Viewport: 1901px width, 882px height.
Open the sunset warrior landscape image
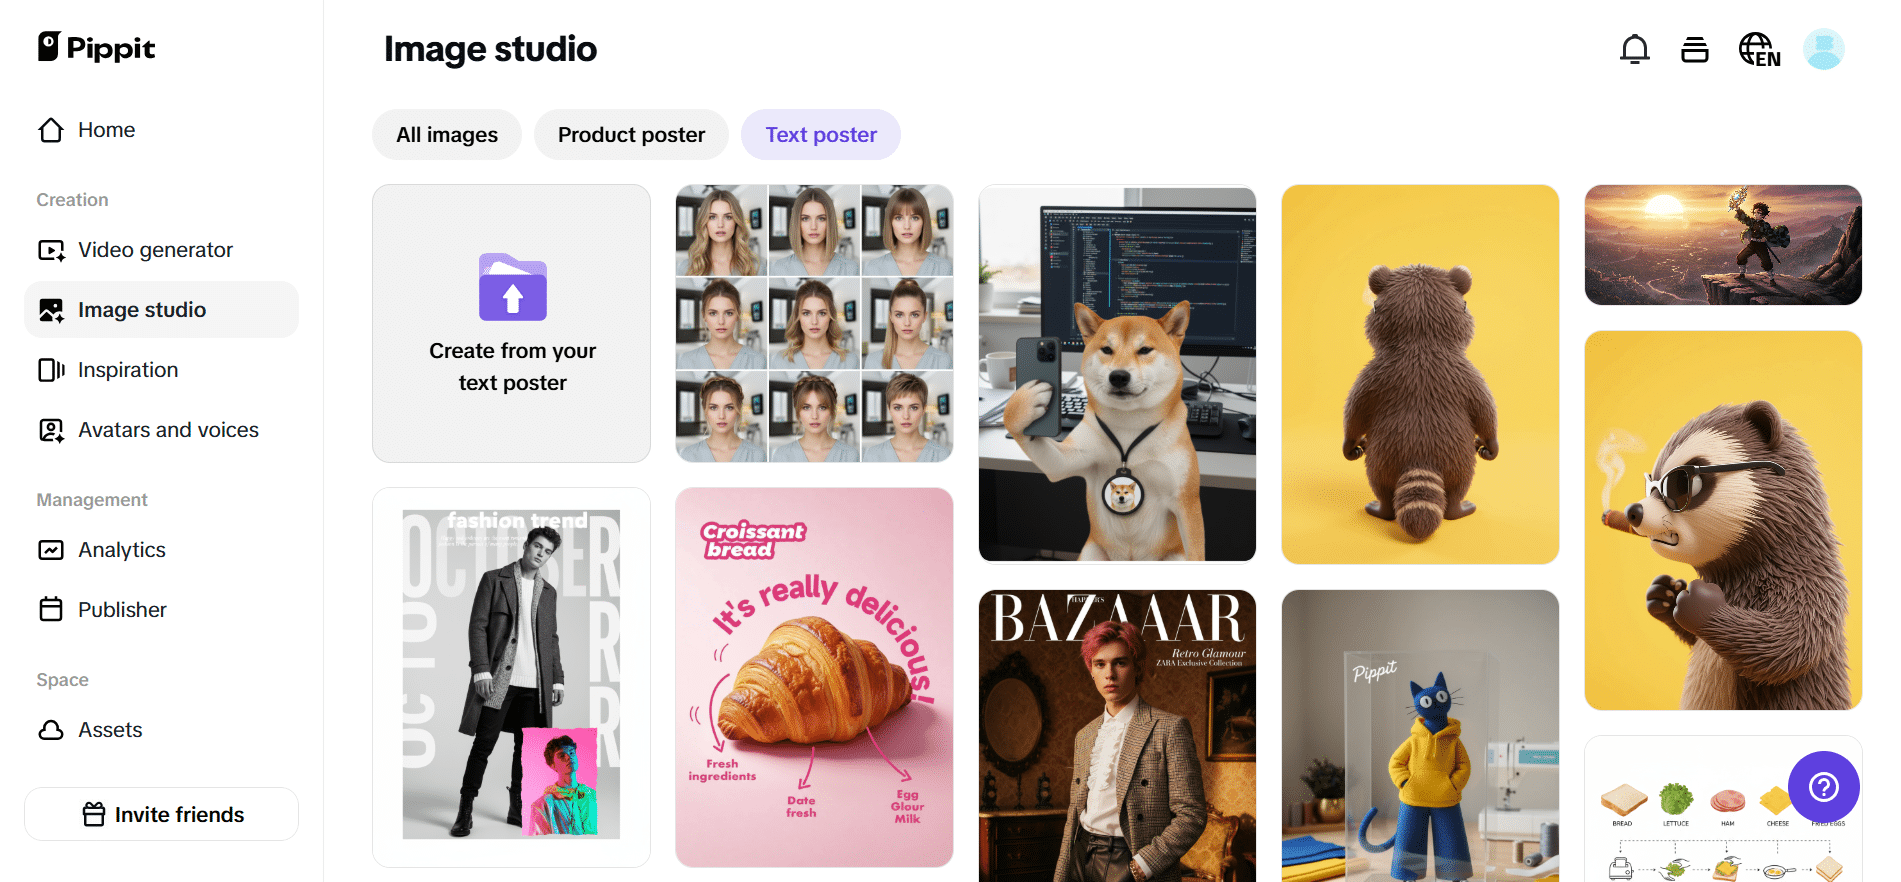click(1723, 245)
